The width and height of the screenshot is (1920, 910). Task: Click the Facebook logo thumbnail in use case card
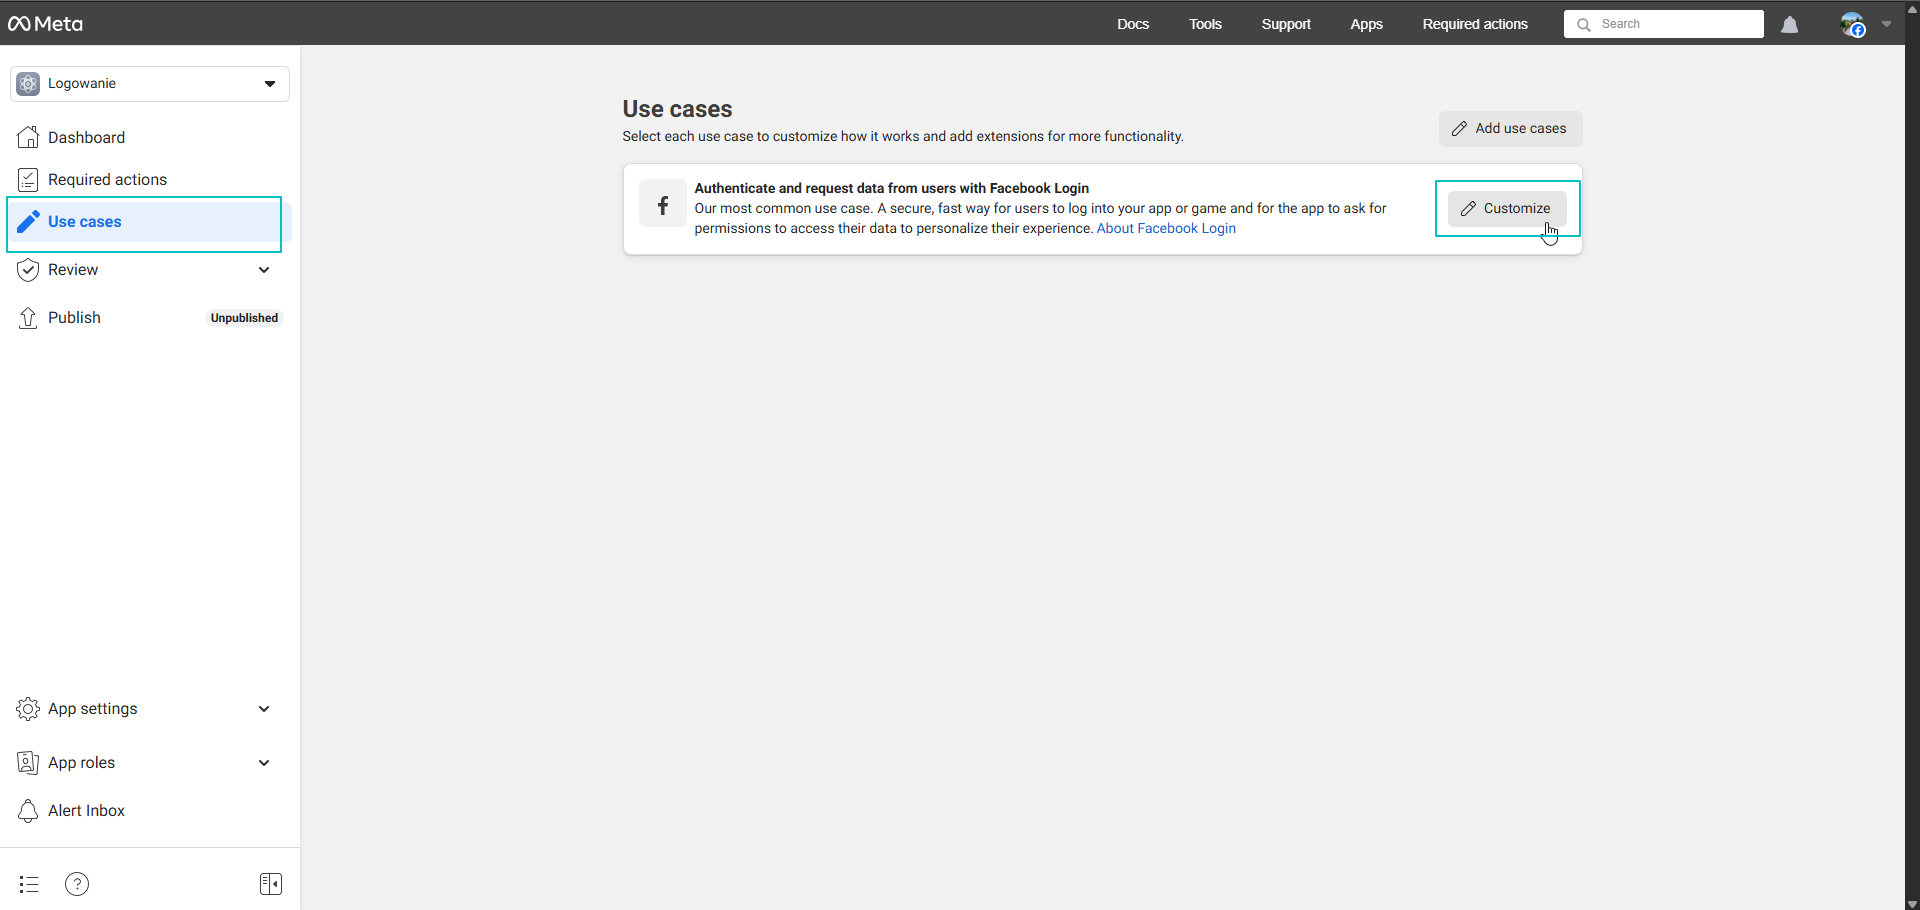point(662,205)
